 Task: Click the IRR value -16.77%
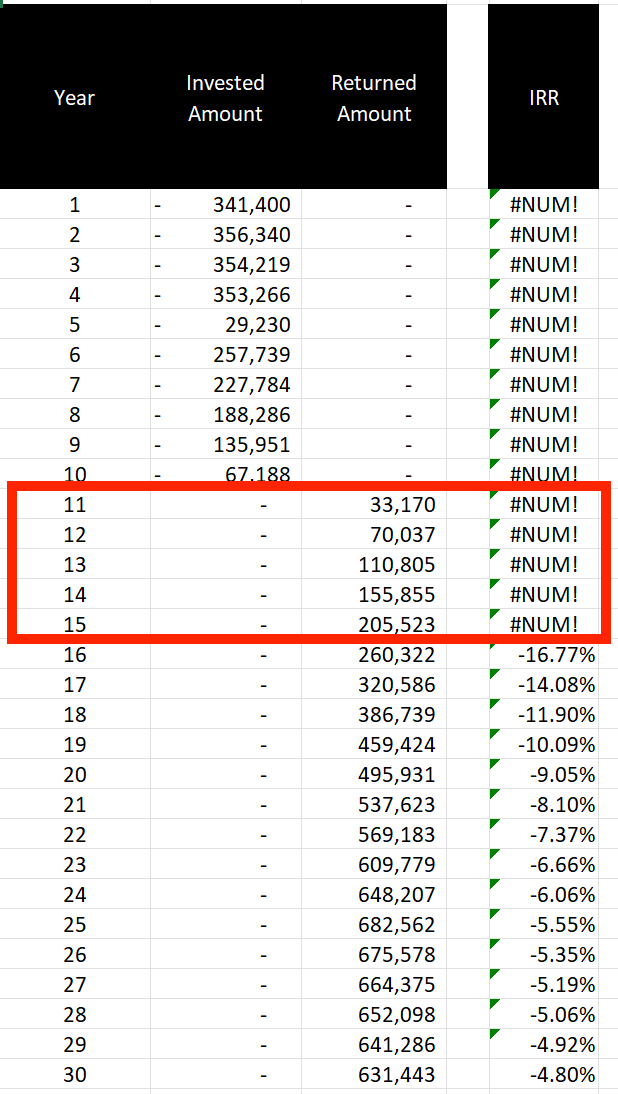click(543, 654)
